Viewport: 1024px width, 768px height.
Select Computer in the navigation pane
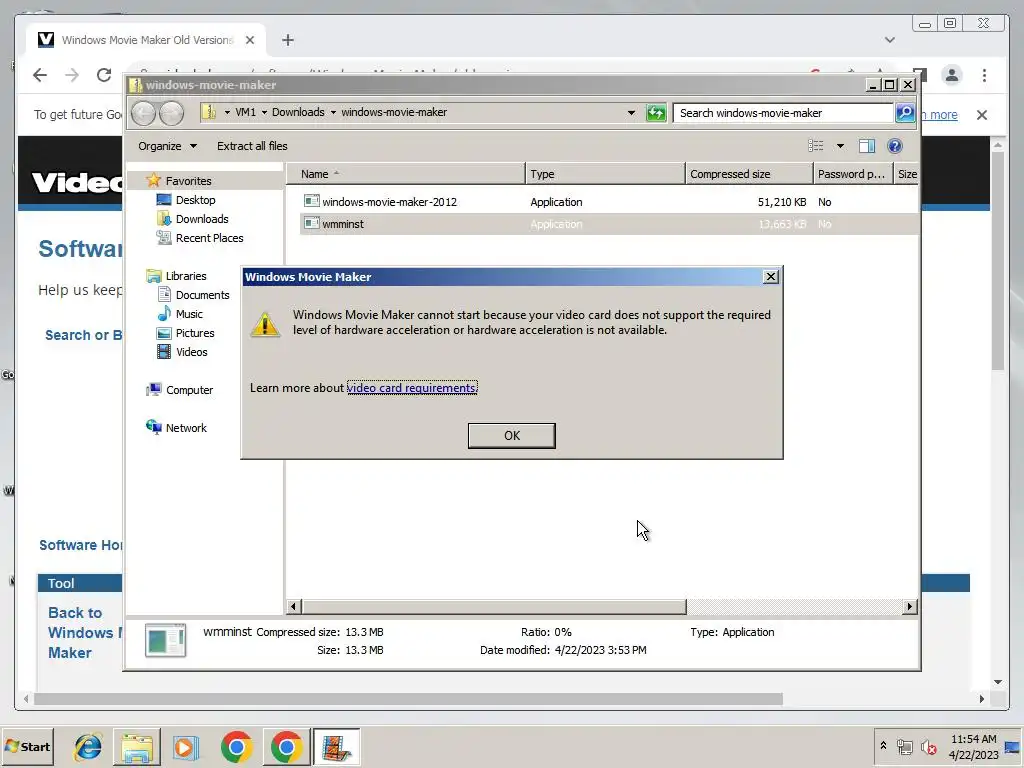[189, 390]
